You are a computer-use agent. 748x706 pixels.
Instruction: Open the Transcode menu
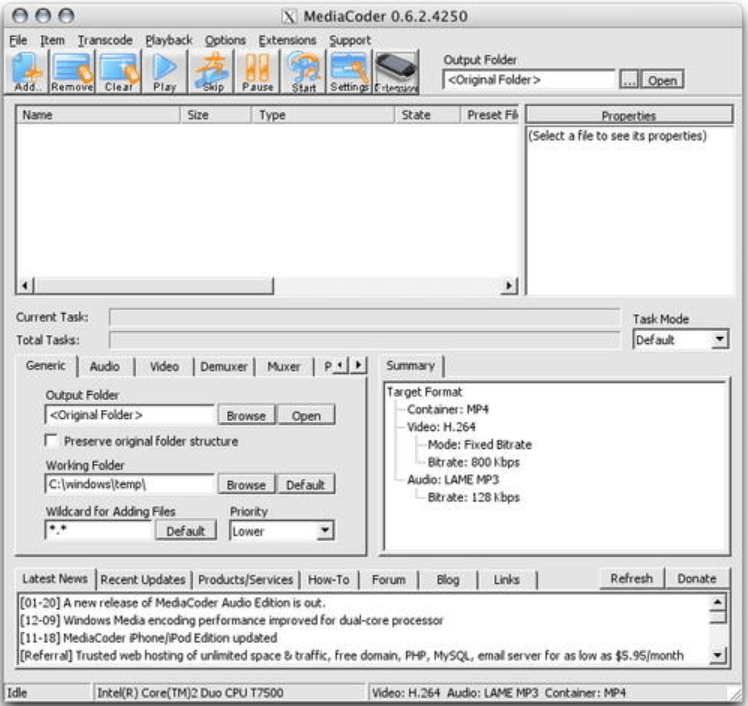[x=105, y=40]
